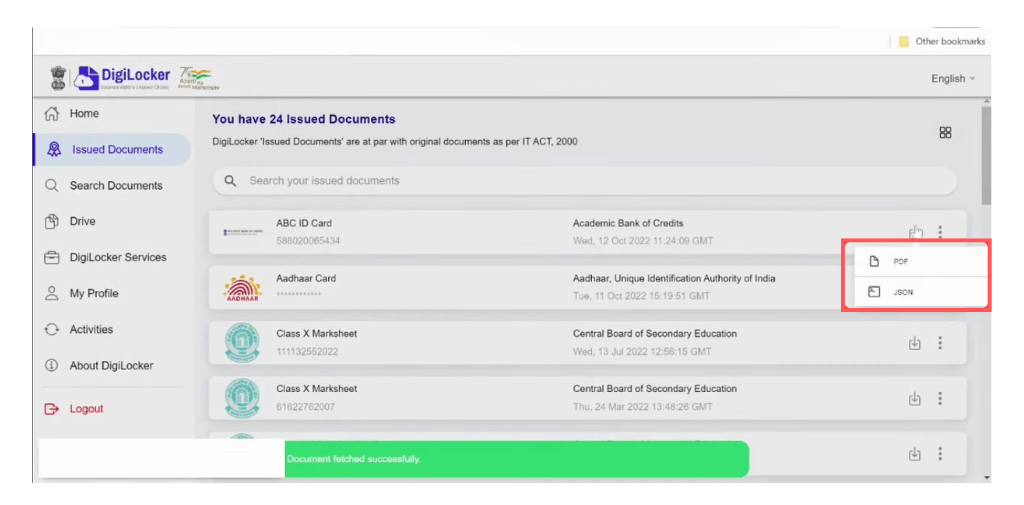The width and height of the screenshot is (1024, 505).
Task: Click the JSON terminal icon in menu
Action: click(x=874, y=292)
